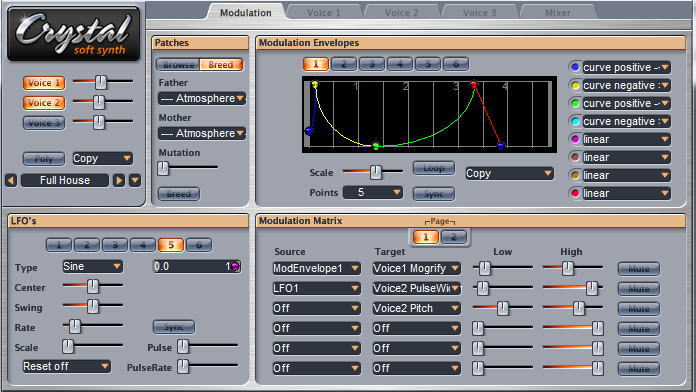The image size is (696, 392).
Task: Click the LFO Rate slider
Action: point(93,326)
